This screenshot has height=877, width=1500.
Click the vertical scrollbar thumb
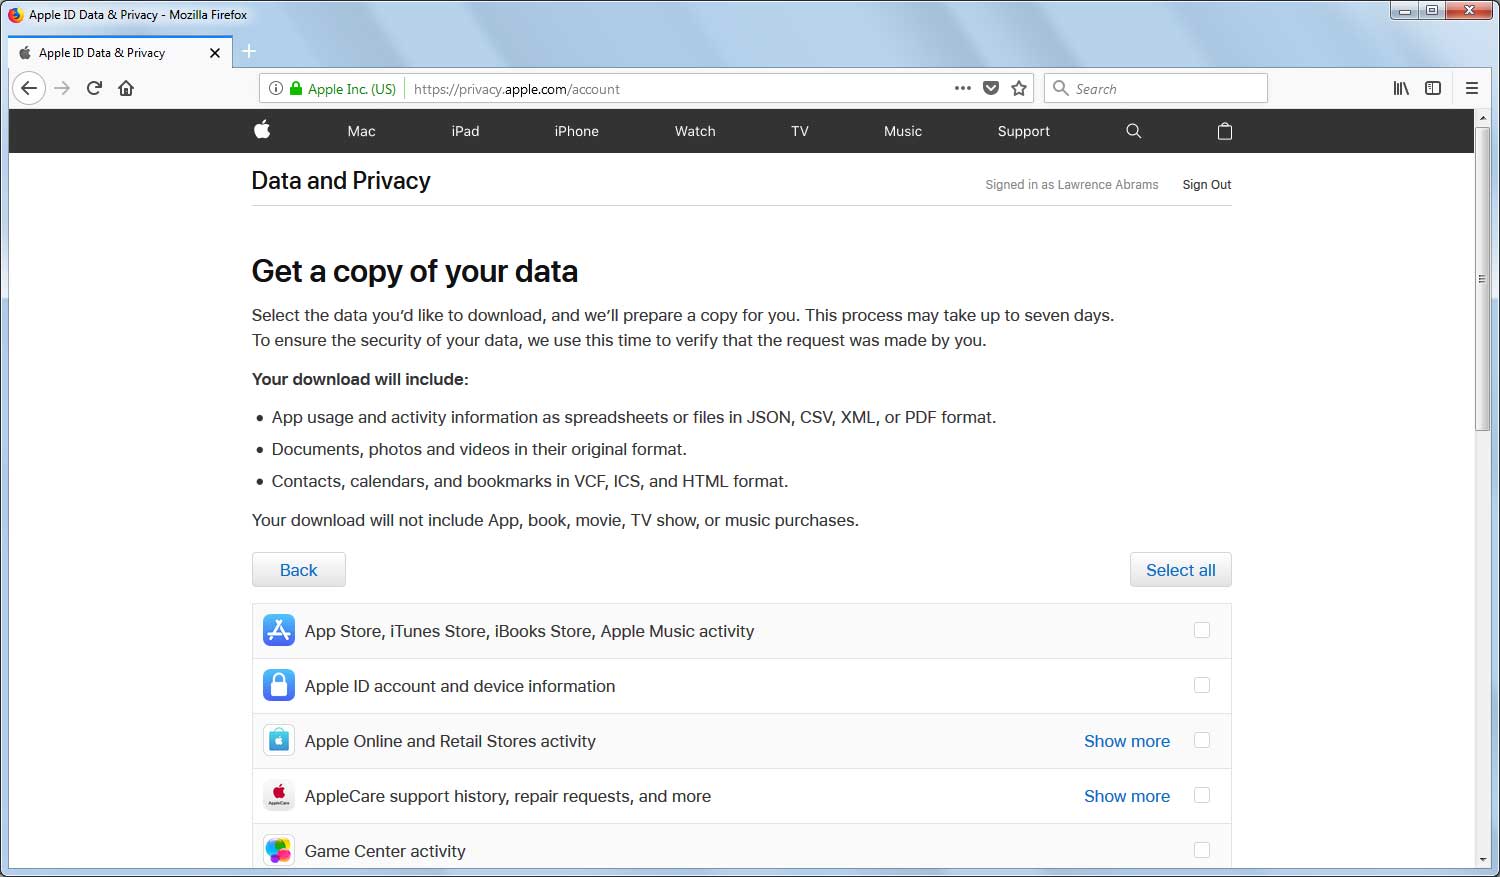pos(1482,278)
